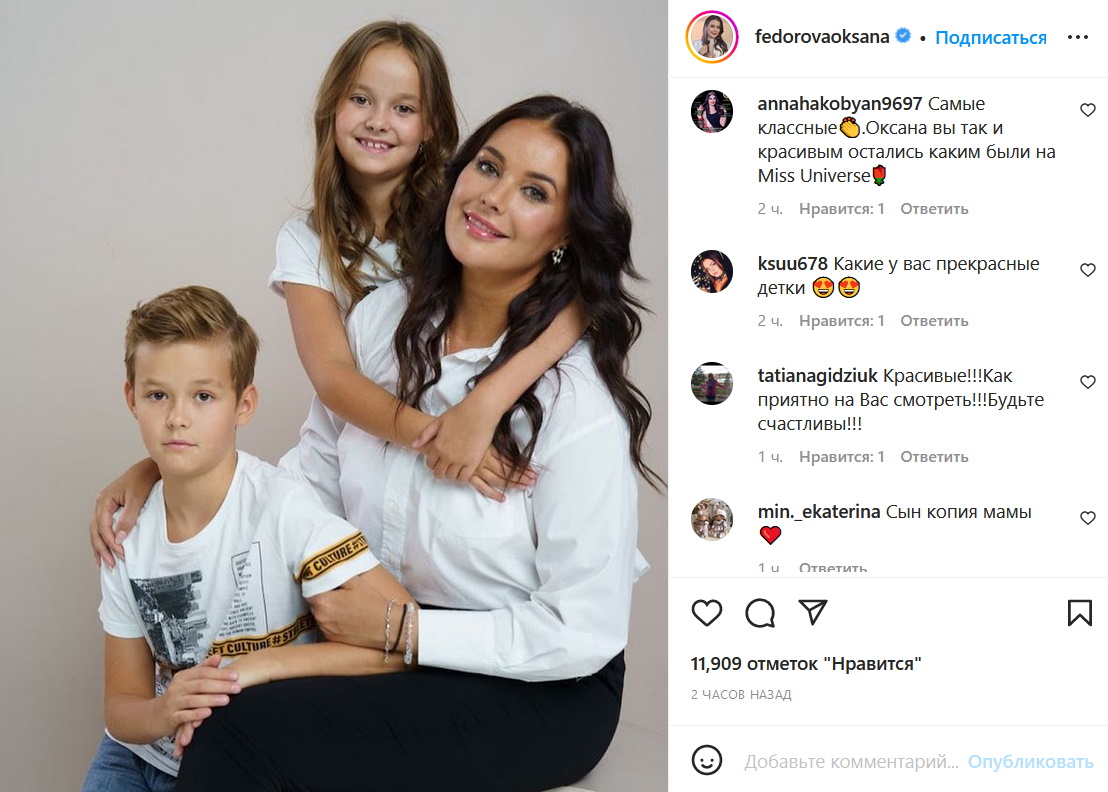Like ksuu678's comment heart
This screenshot has width=1108, height=792.
(x=1088, y=270)
